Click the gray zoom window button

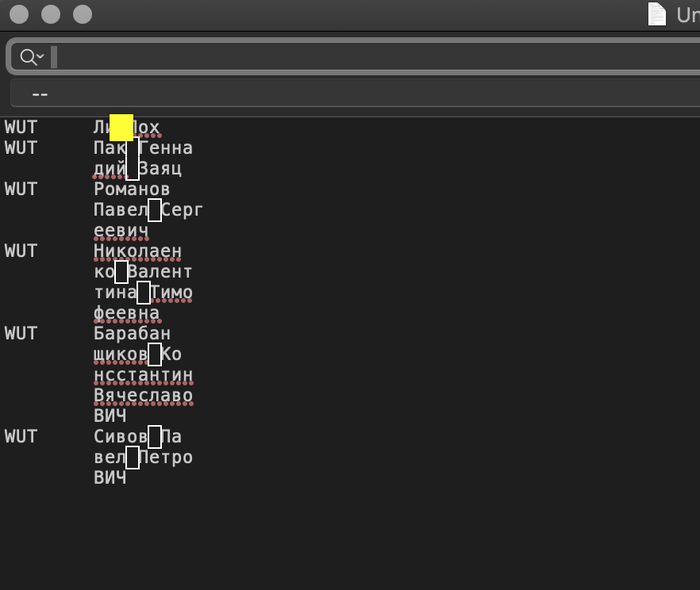click(x=82, y=14)
